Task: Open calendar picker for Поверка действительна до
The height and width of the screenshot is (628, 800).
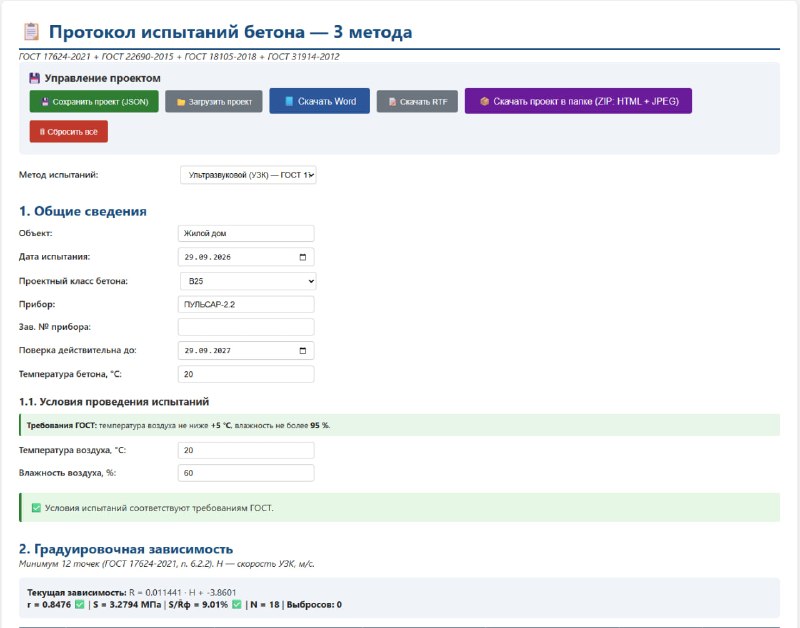Action: (x=303, y=350)
